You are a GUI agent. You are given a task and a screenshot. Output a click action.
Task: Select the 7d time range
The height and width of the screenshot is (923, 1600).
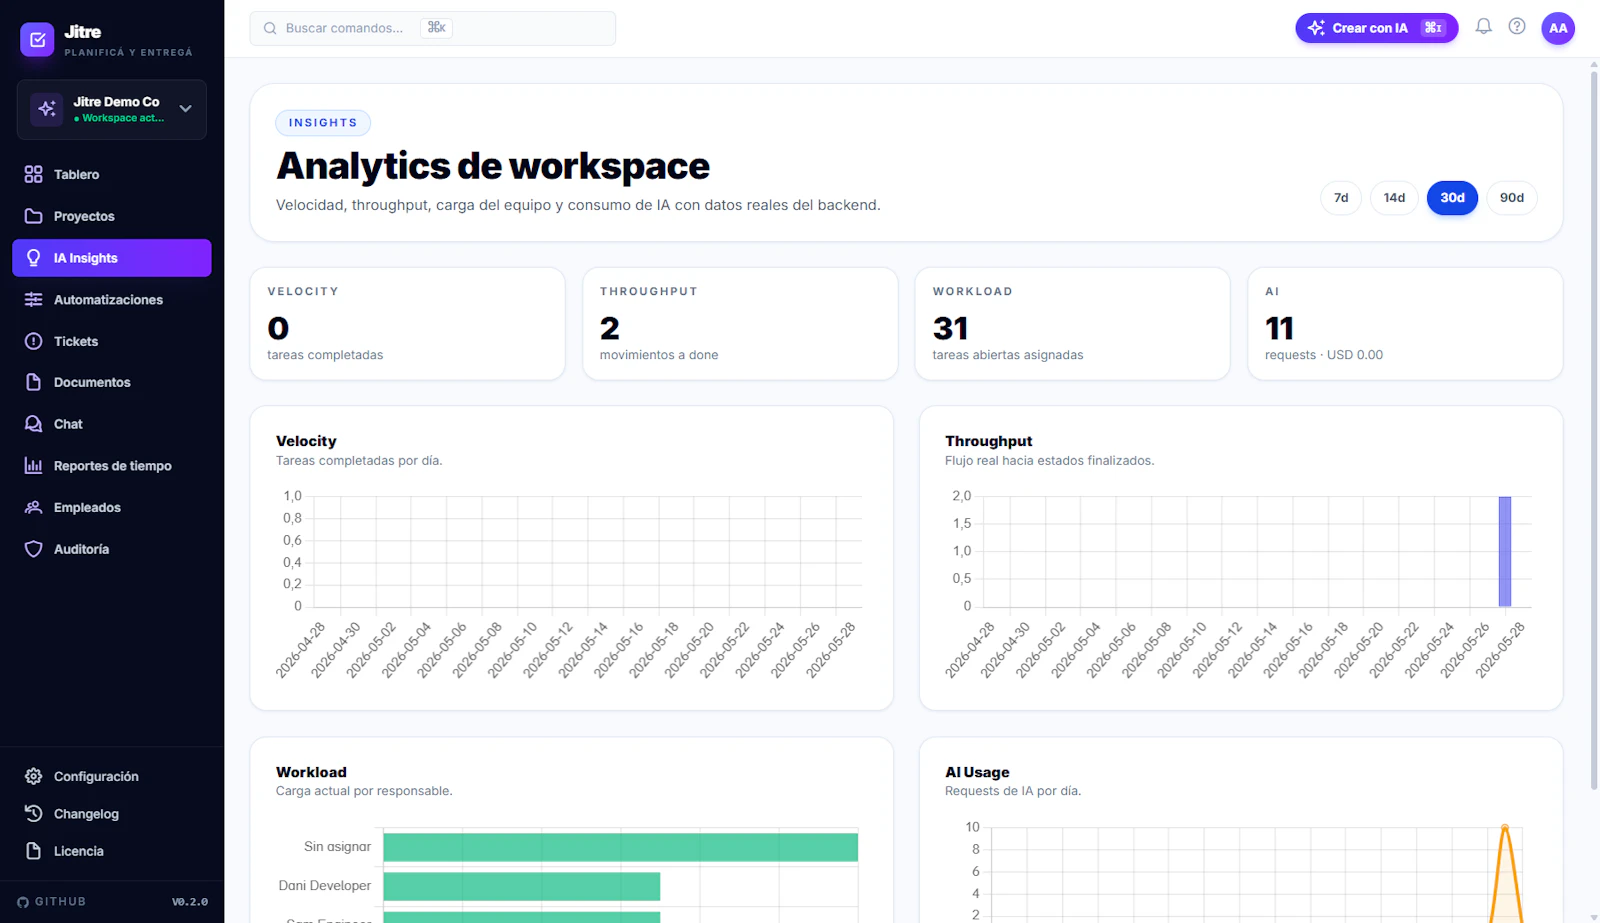tap(1341, 198)
